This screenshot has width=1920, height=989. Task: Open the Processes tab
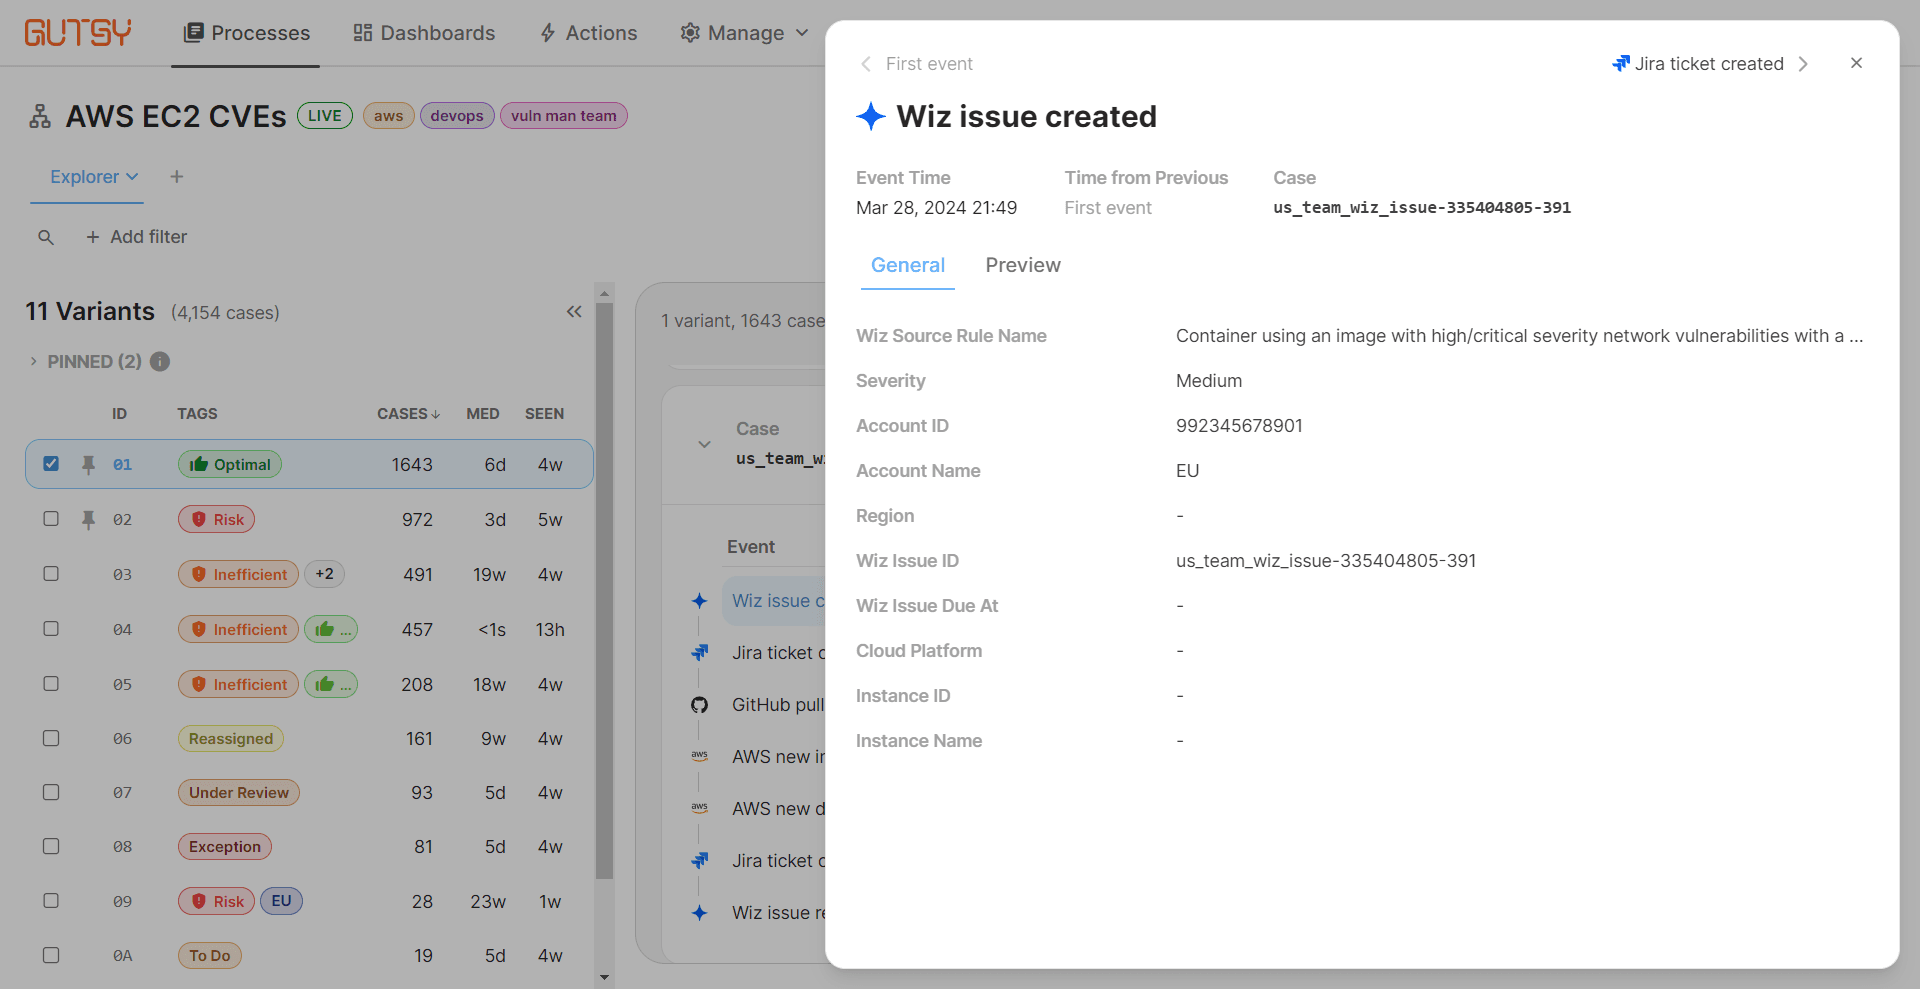coord(246,33)
